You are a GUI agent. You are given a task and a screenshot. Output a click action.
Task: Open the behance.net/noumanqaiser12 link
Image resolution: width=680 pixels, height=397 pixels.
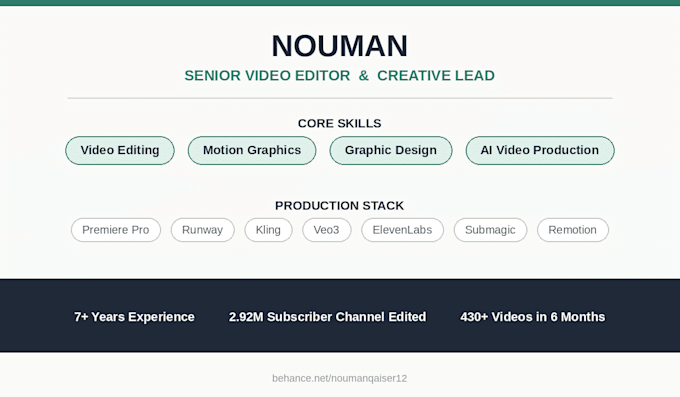[x=340, y=378]
